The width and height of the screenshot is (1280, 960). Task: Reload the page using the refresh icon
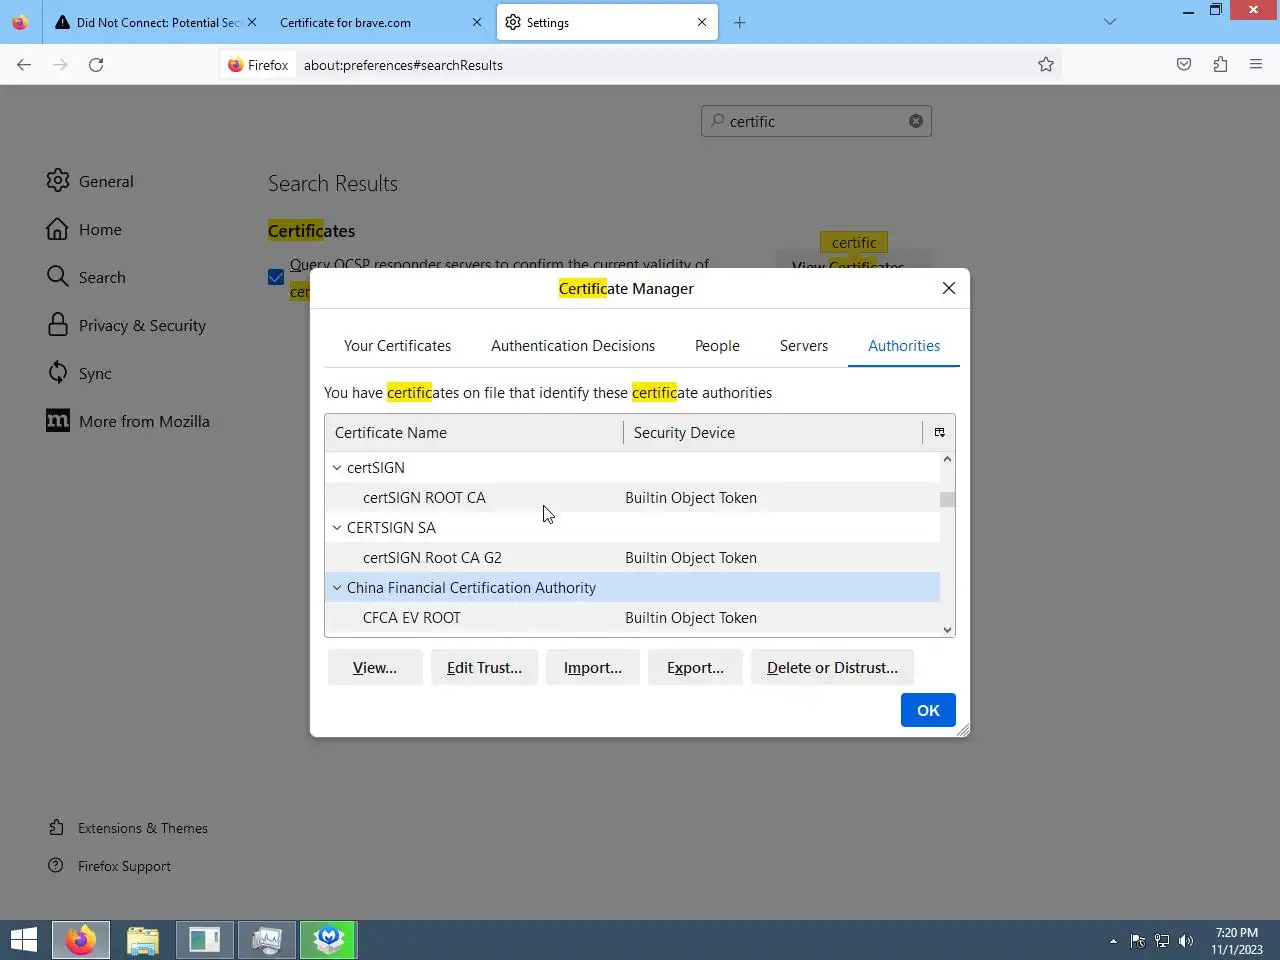[96, 65]
